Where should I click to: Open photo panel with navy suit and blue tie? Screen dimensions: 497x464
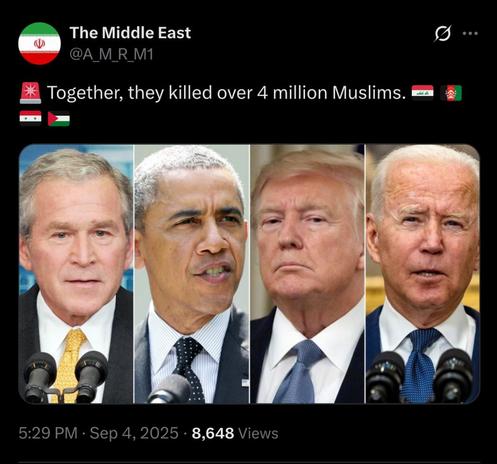423,274
